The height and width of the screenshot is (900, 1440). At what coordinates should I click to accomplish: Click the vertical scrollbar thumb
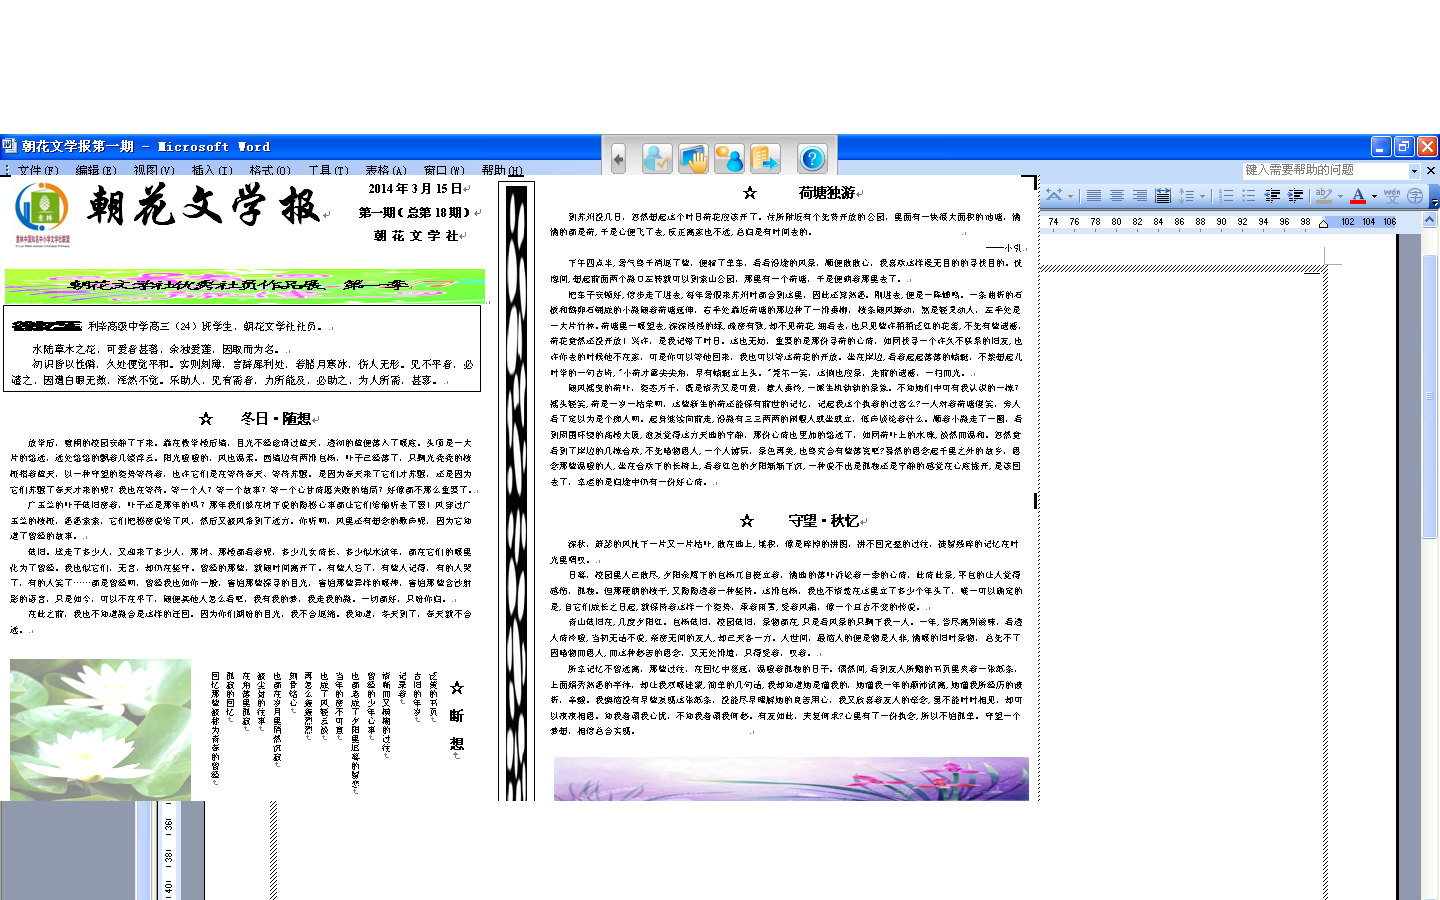pos(1430,397)
